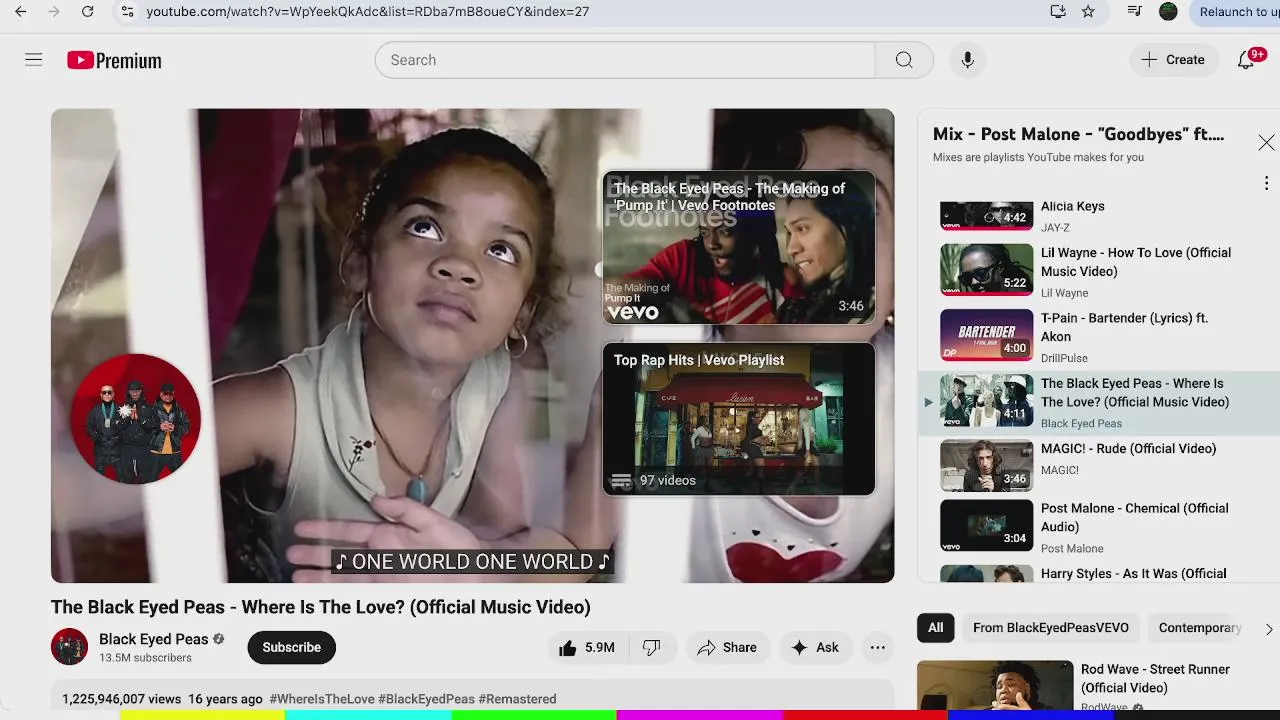The width and height of the screenshot is (1280, 720).
Task: Open Mix playlist three-dot options menu
Action: [1266, 183]
